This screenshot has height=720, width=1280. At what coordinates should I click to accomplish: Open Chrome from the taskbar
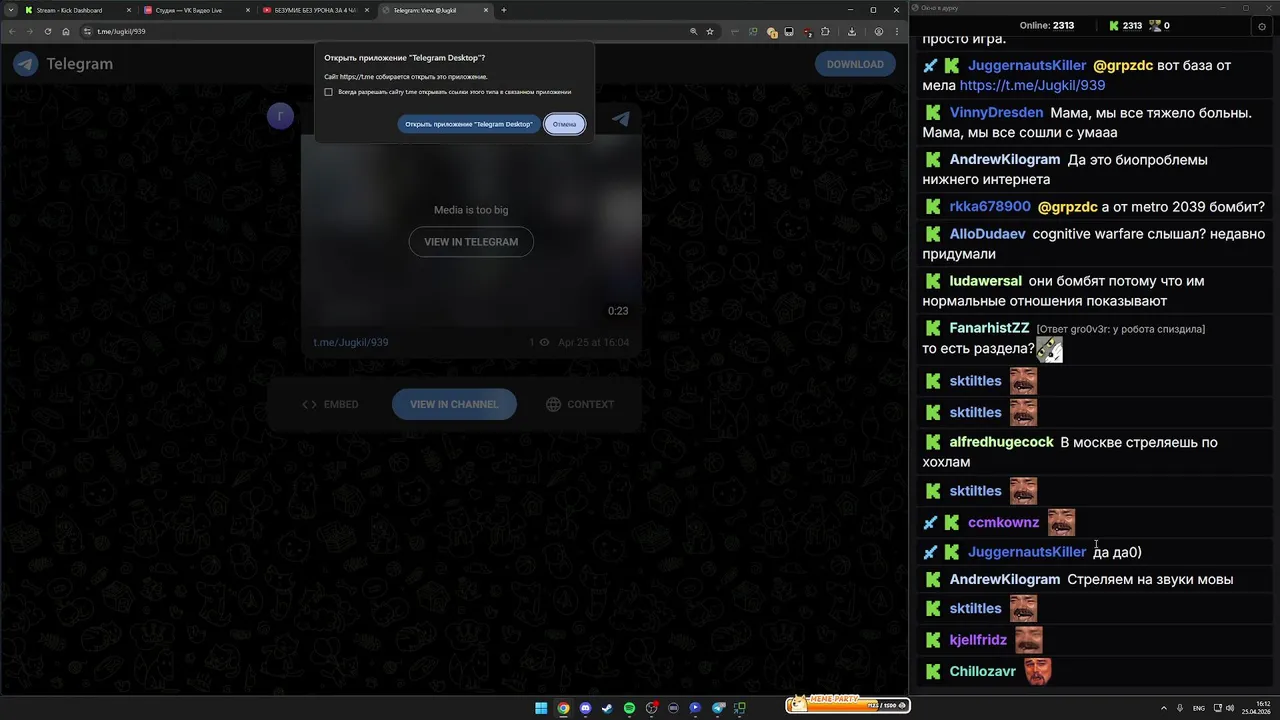(x=563, y=708)
